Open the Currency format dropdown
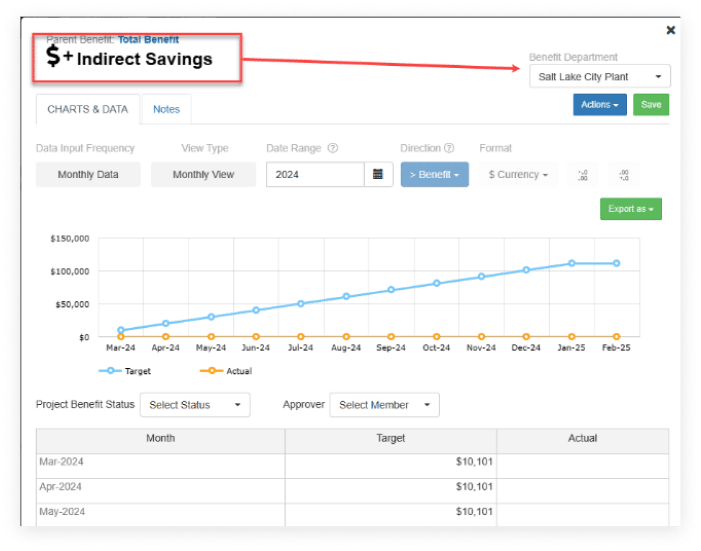 pyautogui.click(x=519, y=174)
